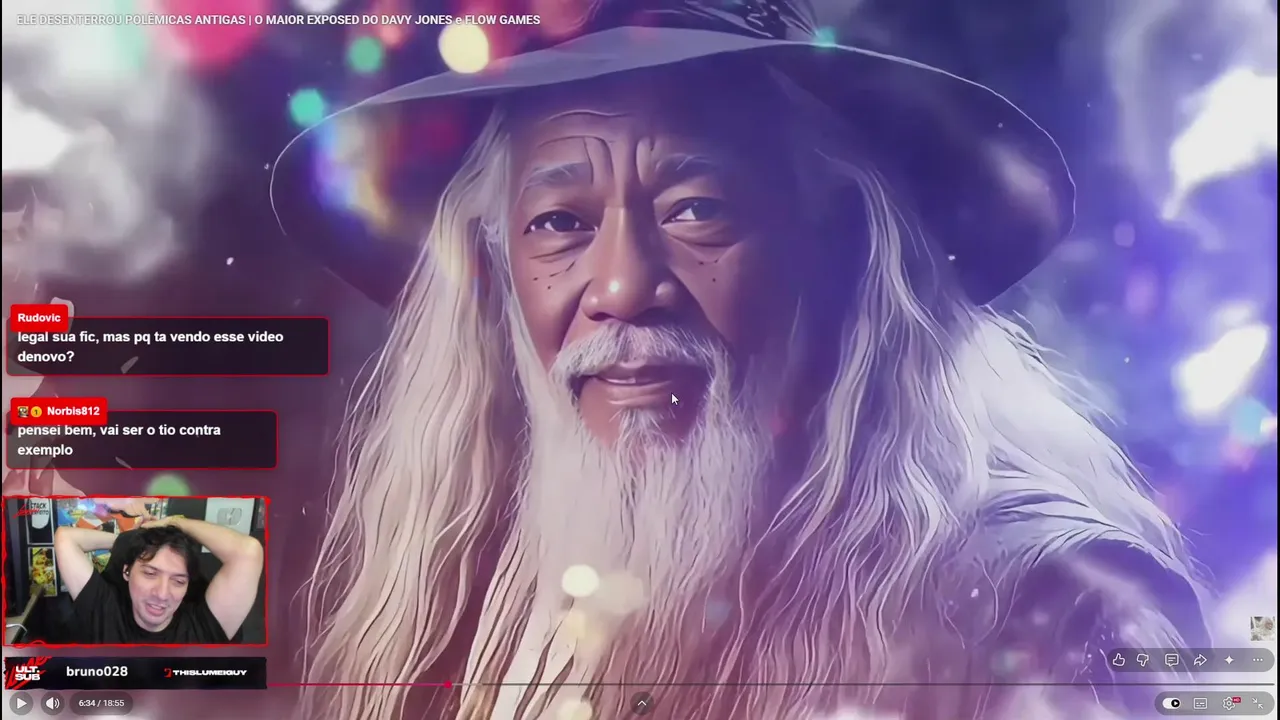Toggle the autoplay switch
Screen dimensions: 1280x720
[x=1170, y=703]
